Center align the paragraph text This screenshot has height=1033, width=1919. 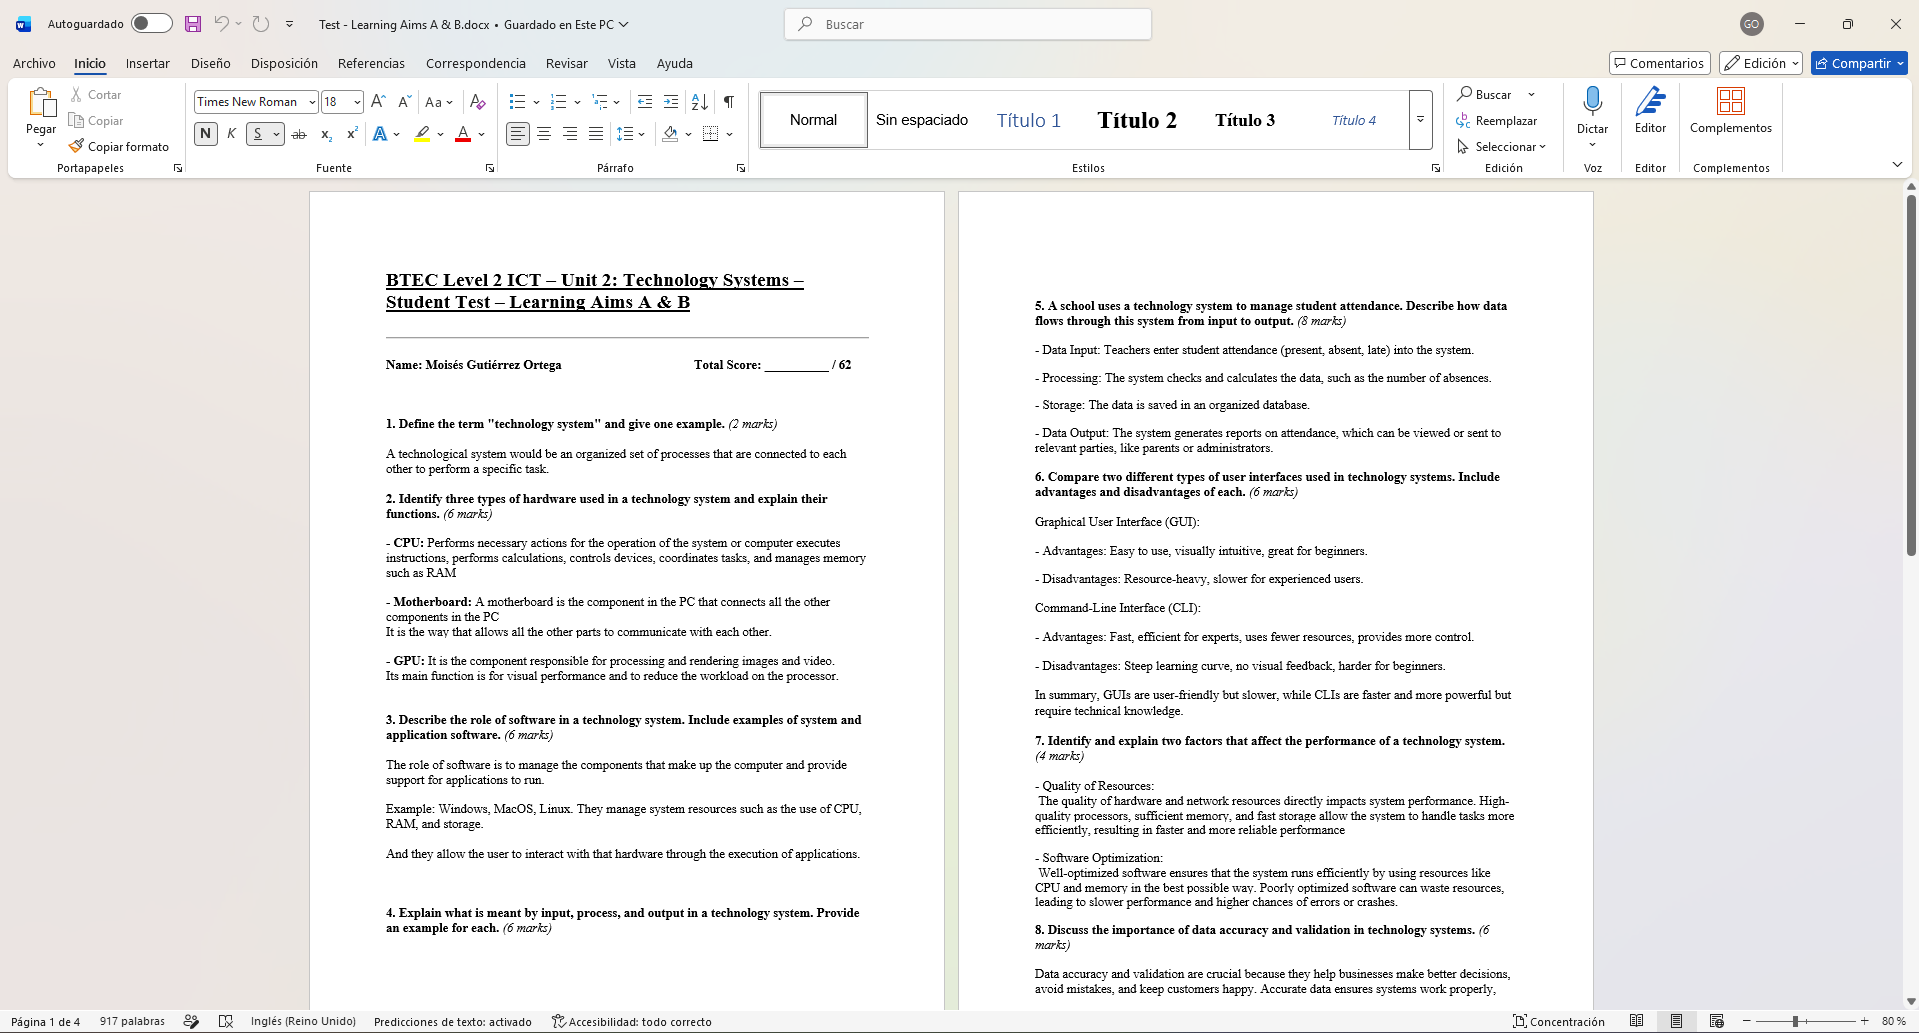coord(544,133)
